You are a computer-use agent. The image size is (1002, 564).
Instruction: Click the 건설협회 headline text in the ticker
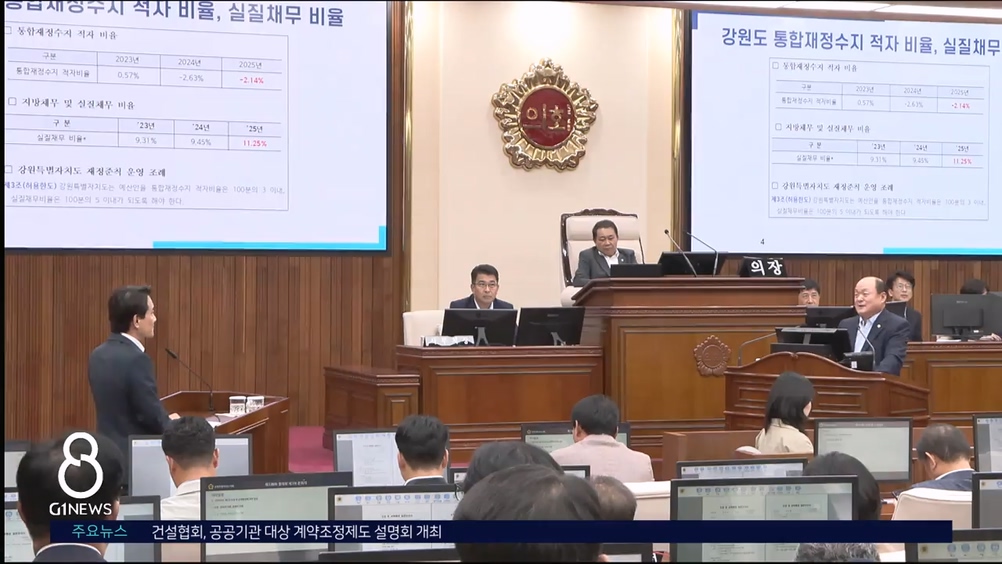coord(296,531)
